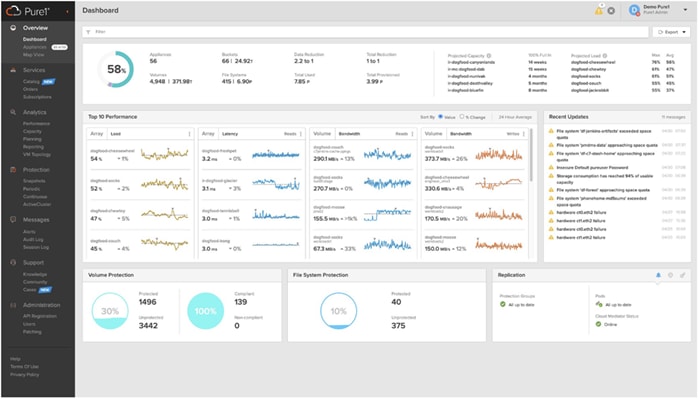698x400 pixels.
Task: Click the Analytics magnifier icon in the sidebar
Action: tap(13, 112)
